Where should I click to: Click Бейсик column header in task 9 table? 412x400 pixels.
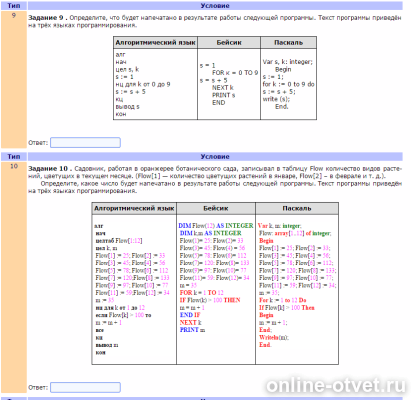tap(229, 43)
